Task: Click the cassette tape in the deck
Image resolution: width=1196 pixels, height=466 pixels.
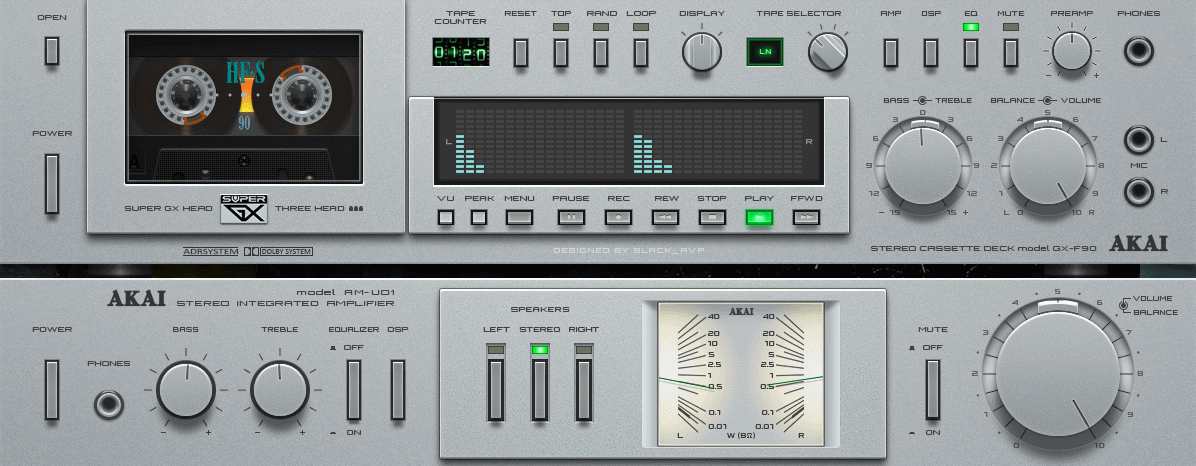Action: pyautogui.click(x=243, y=108)
